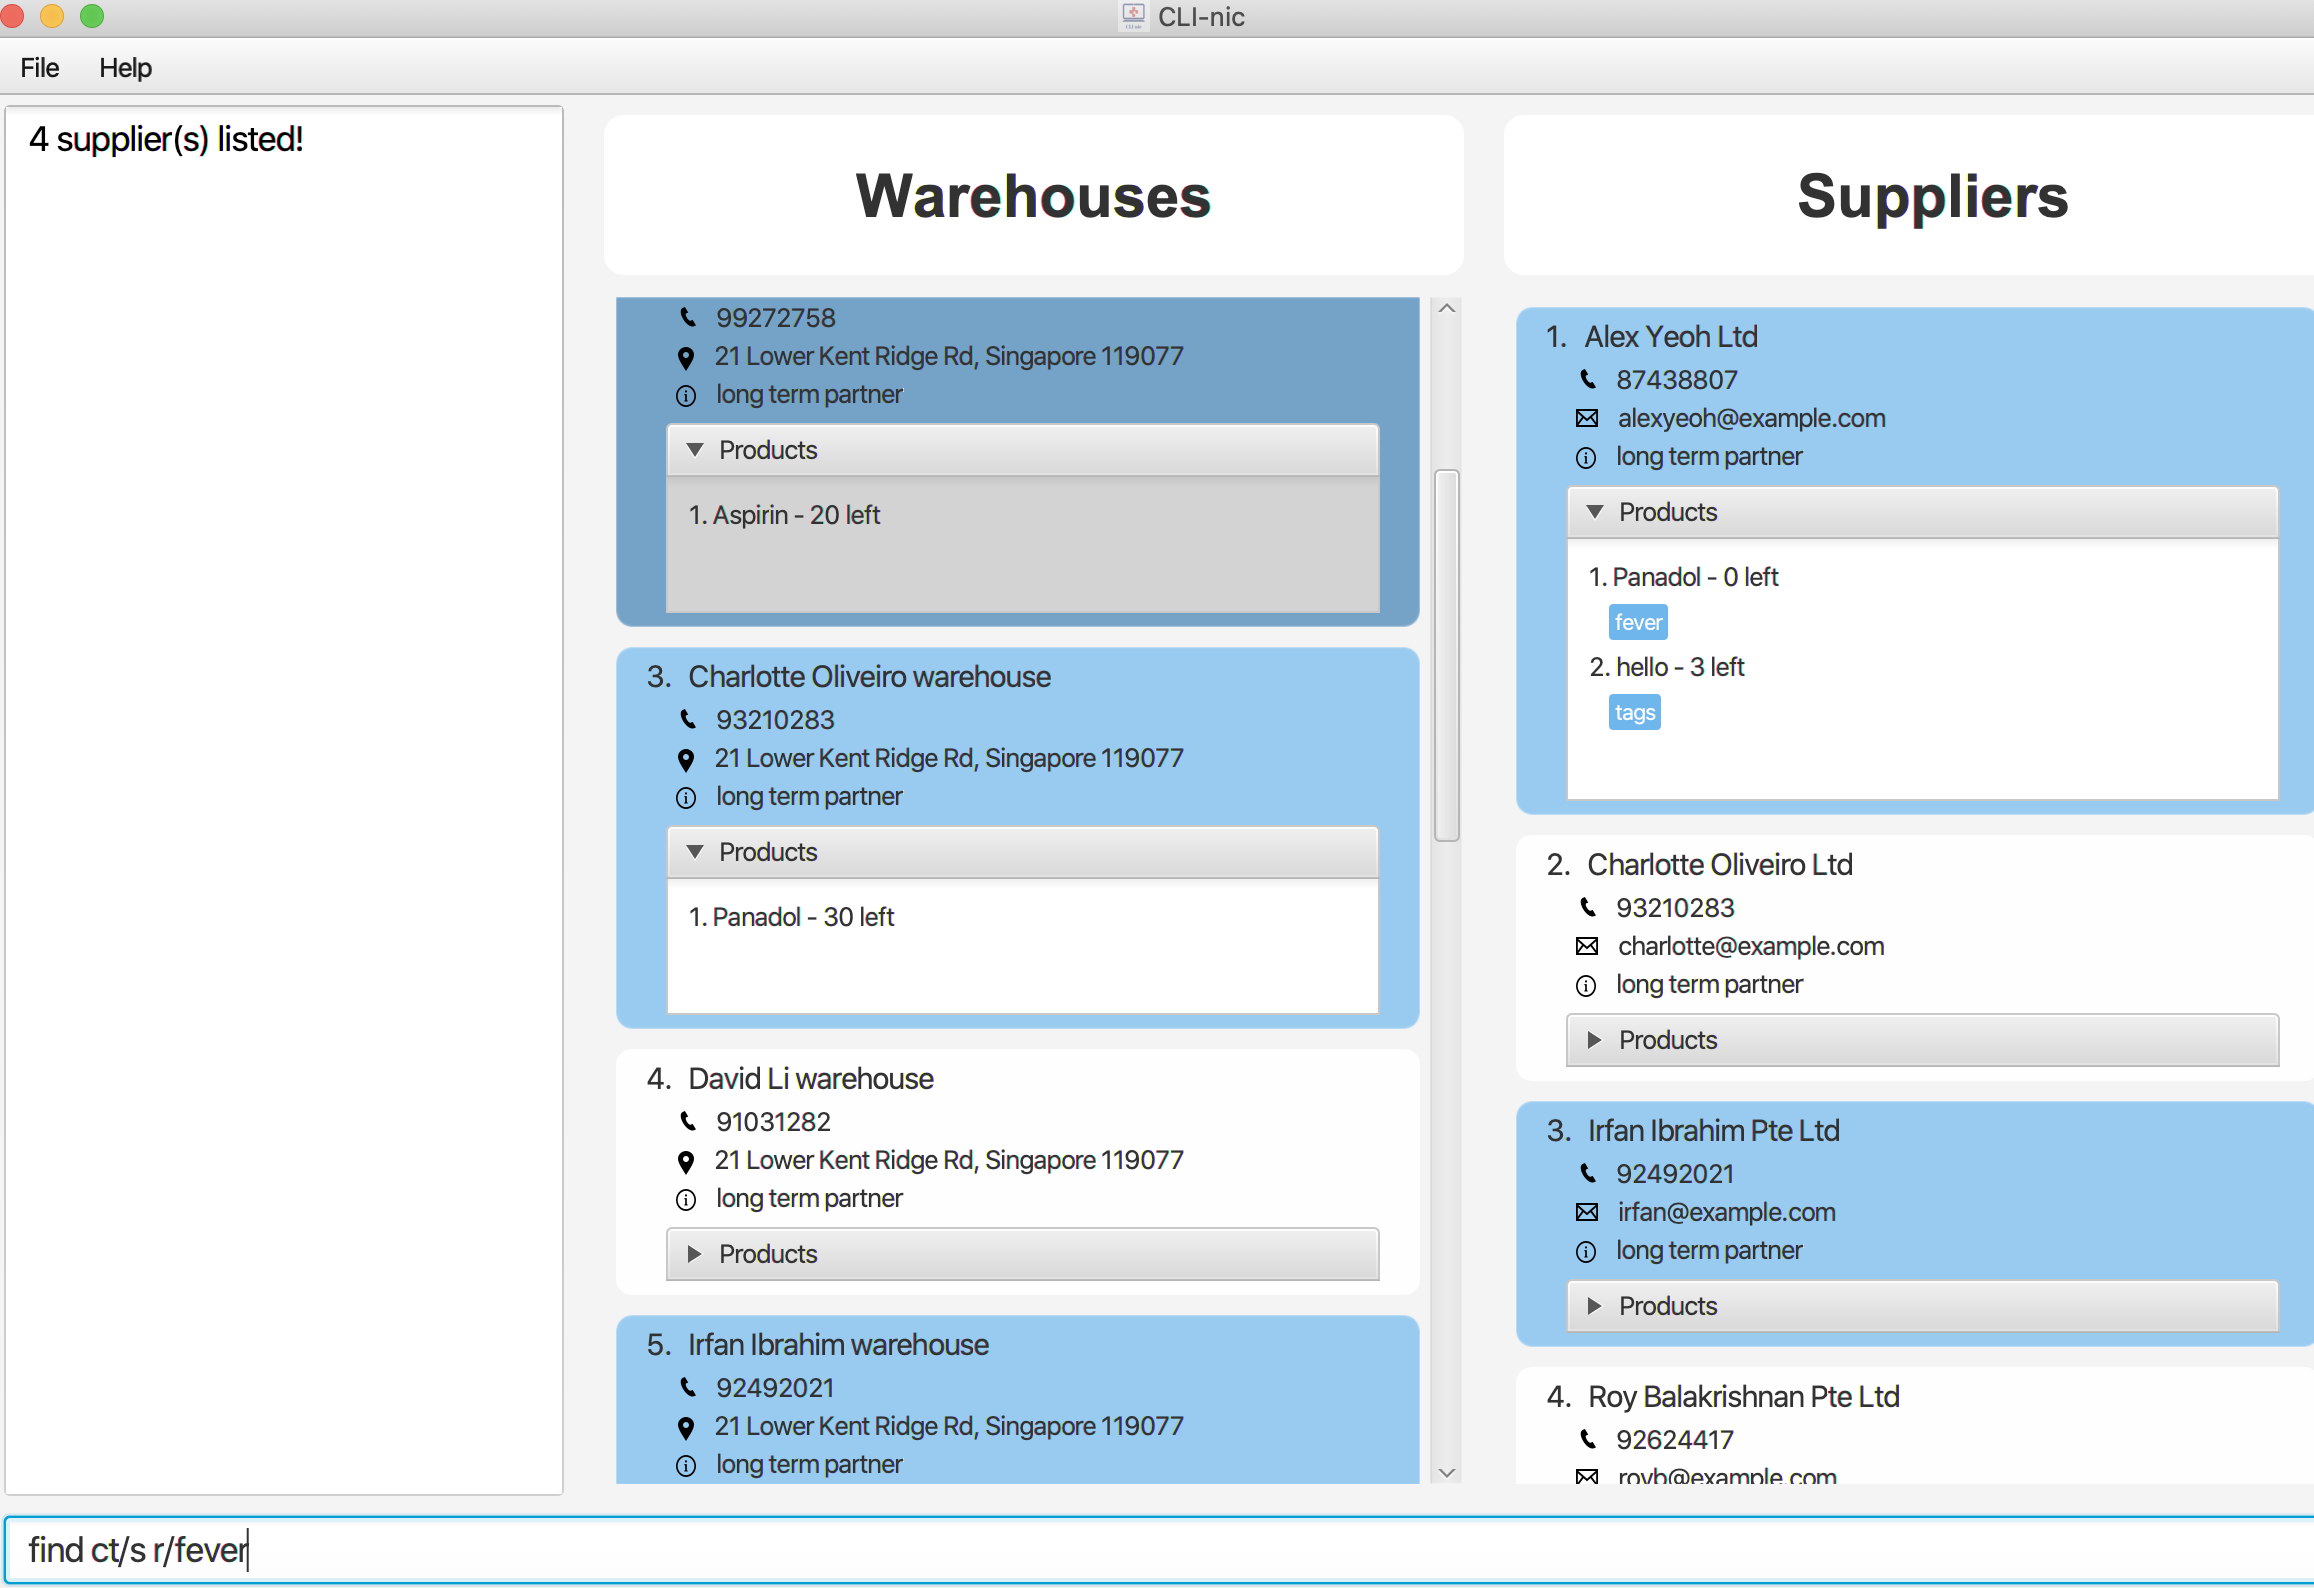Click phone icon beside 92624417
2314x1588 pixels.
[1588, 1439]
